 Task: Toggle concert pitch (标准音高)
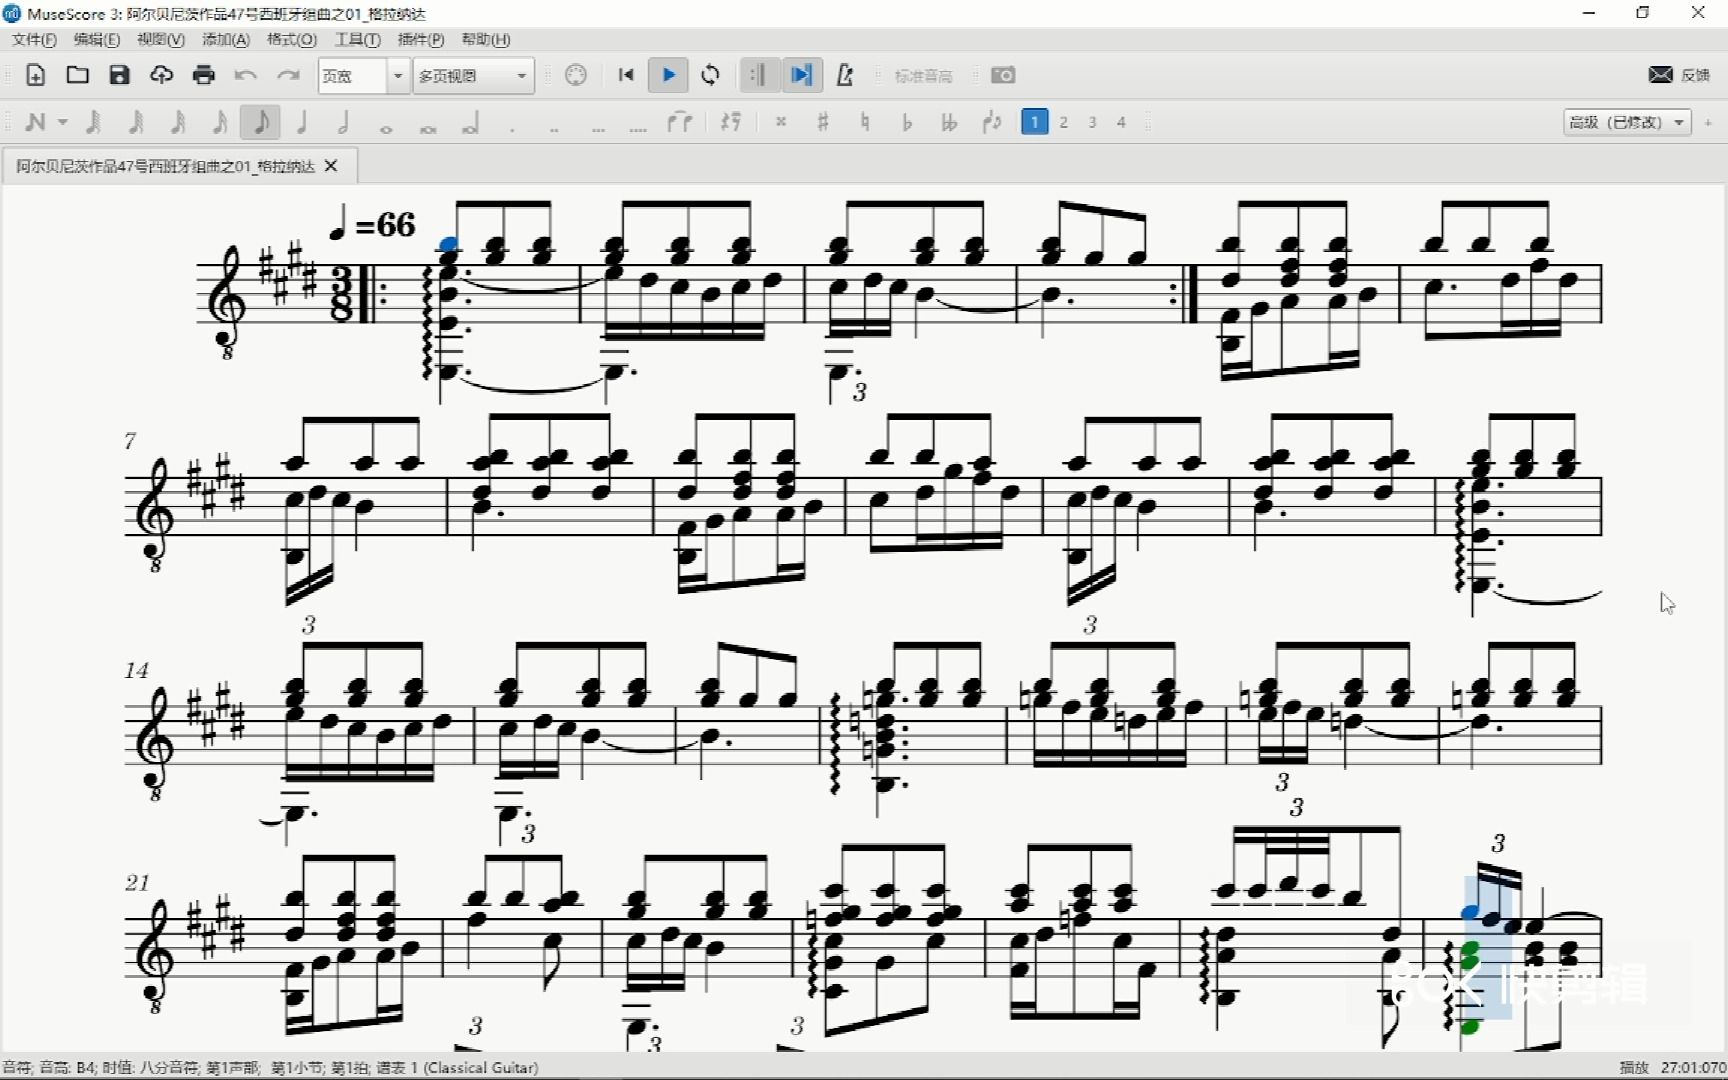click(x=923, y=76)
